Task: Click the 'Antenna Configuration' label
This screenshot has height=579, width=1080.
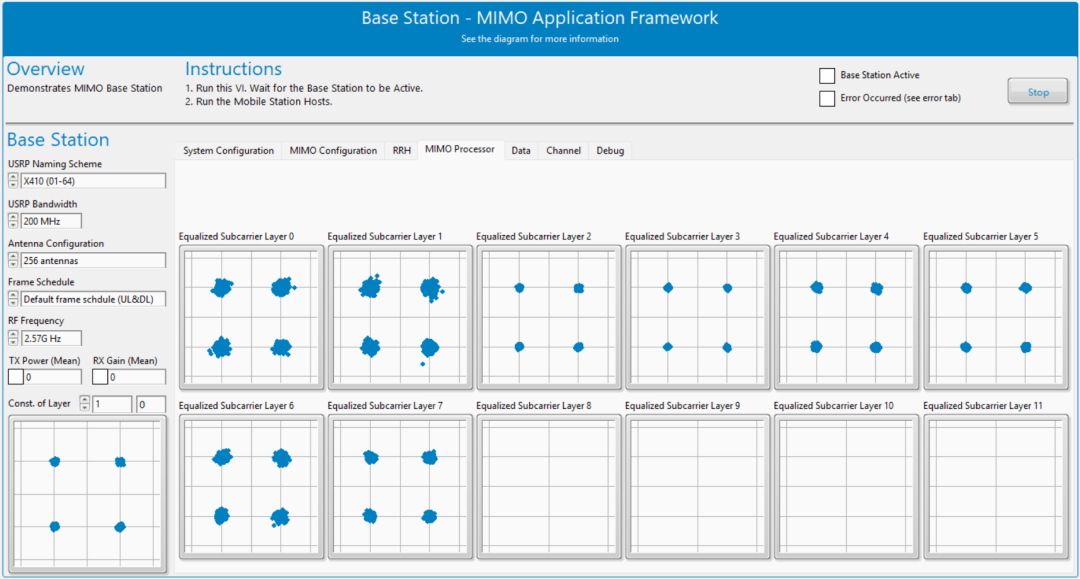Action: (x=56, y=243)
